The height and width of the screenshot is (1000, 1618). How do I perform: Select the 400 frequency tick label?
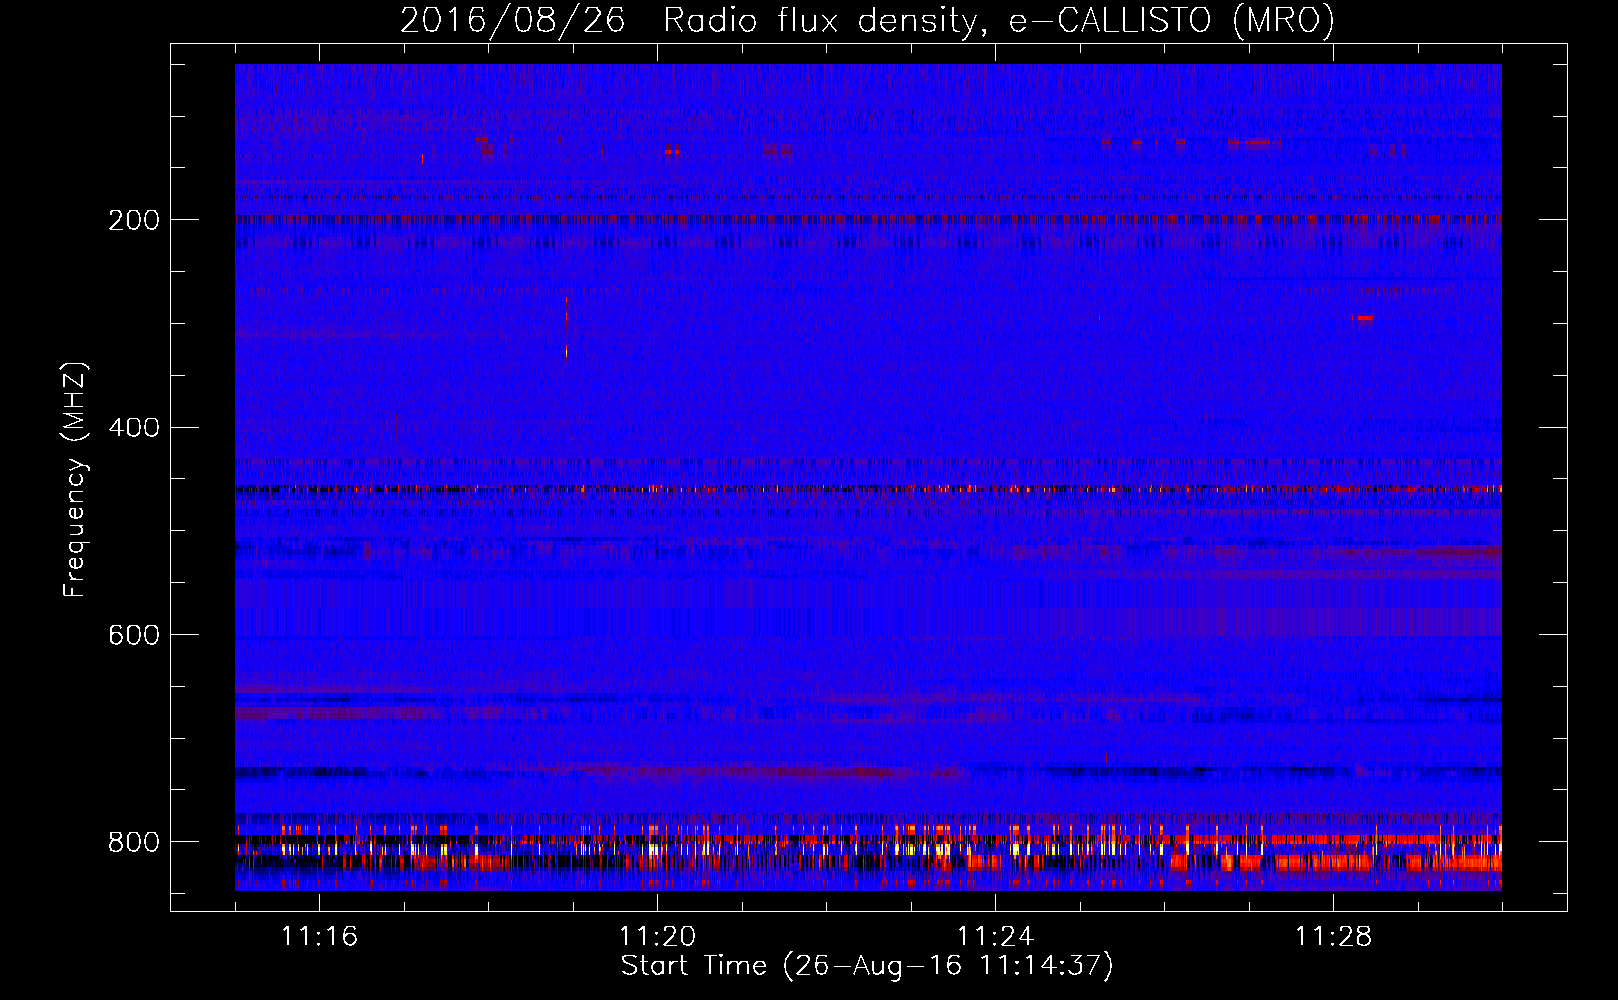tap(133, 428)
